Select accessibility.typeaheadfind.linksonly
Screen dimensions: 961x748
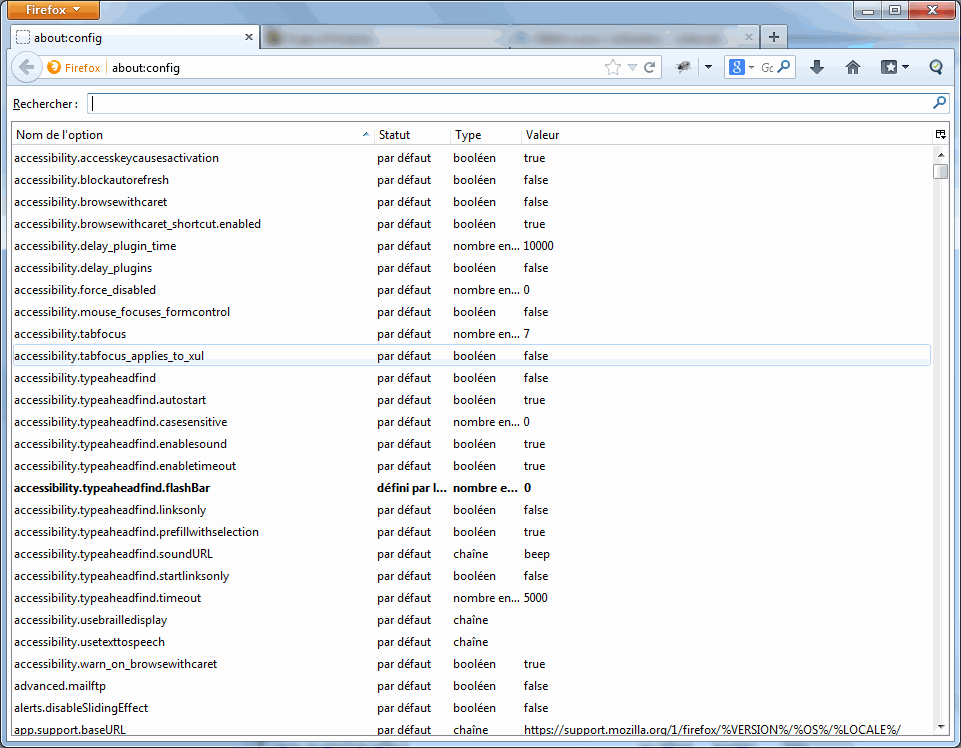[x=471, y=510]
